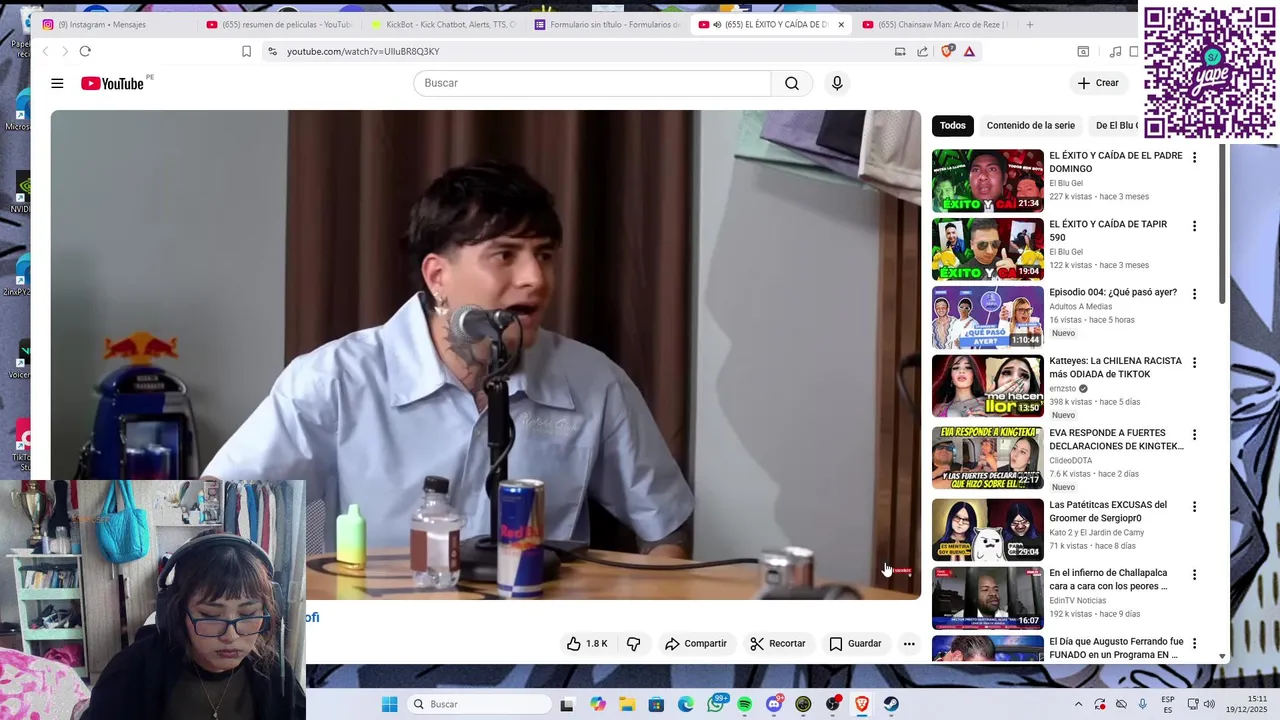Click the YouTube search magnifier button
This screenshot has width=1280, height=720.
click(x=792, y=83)
